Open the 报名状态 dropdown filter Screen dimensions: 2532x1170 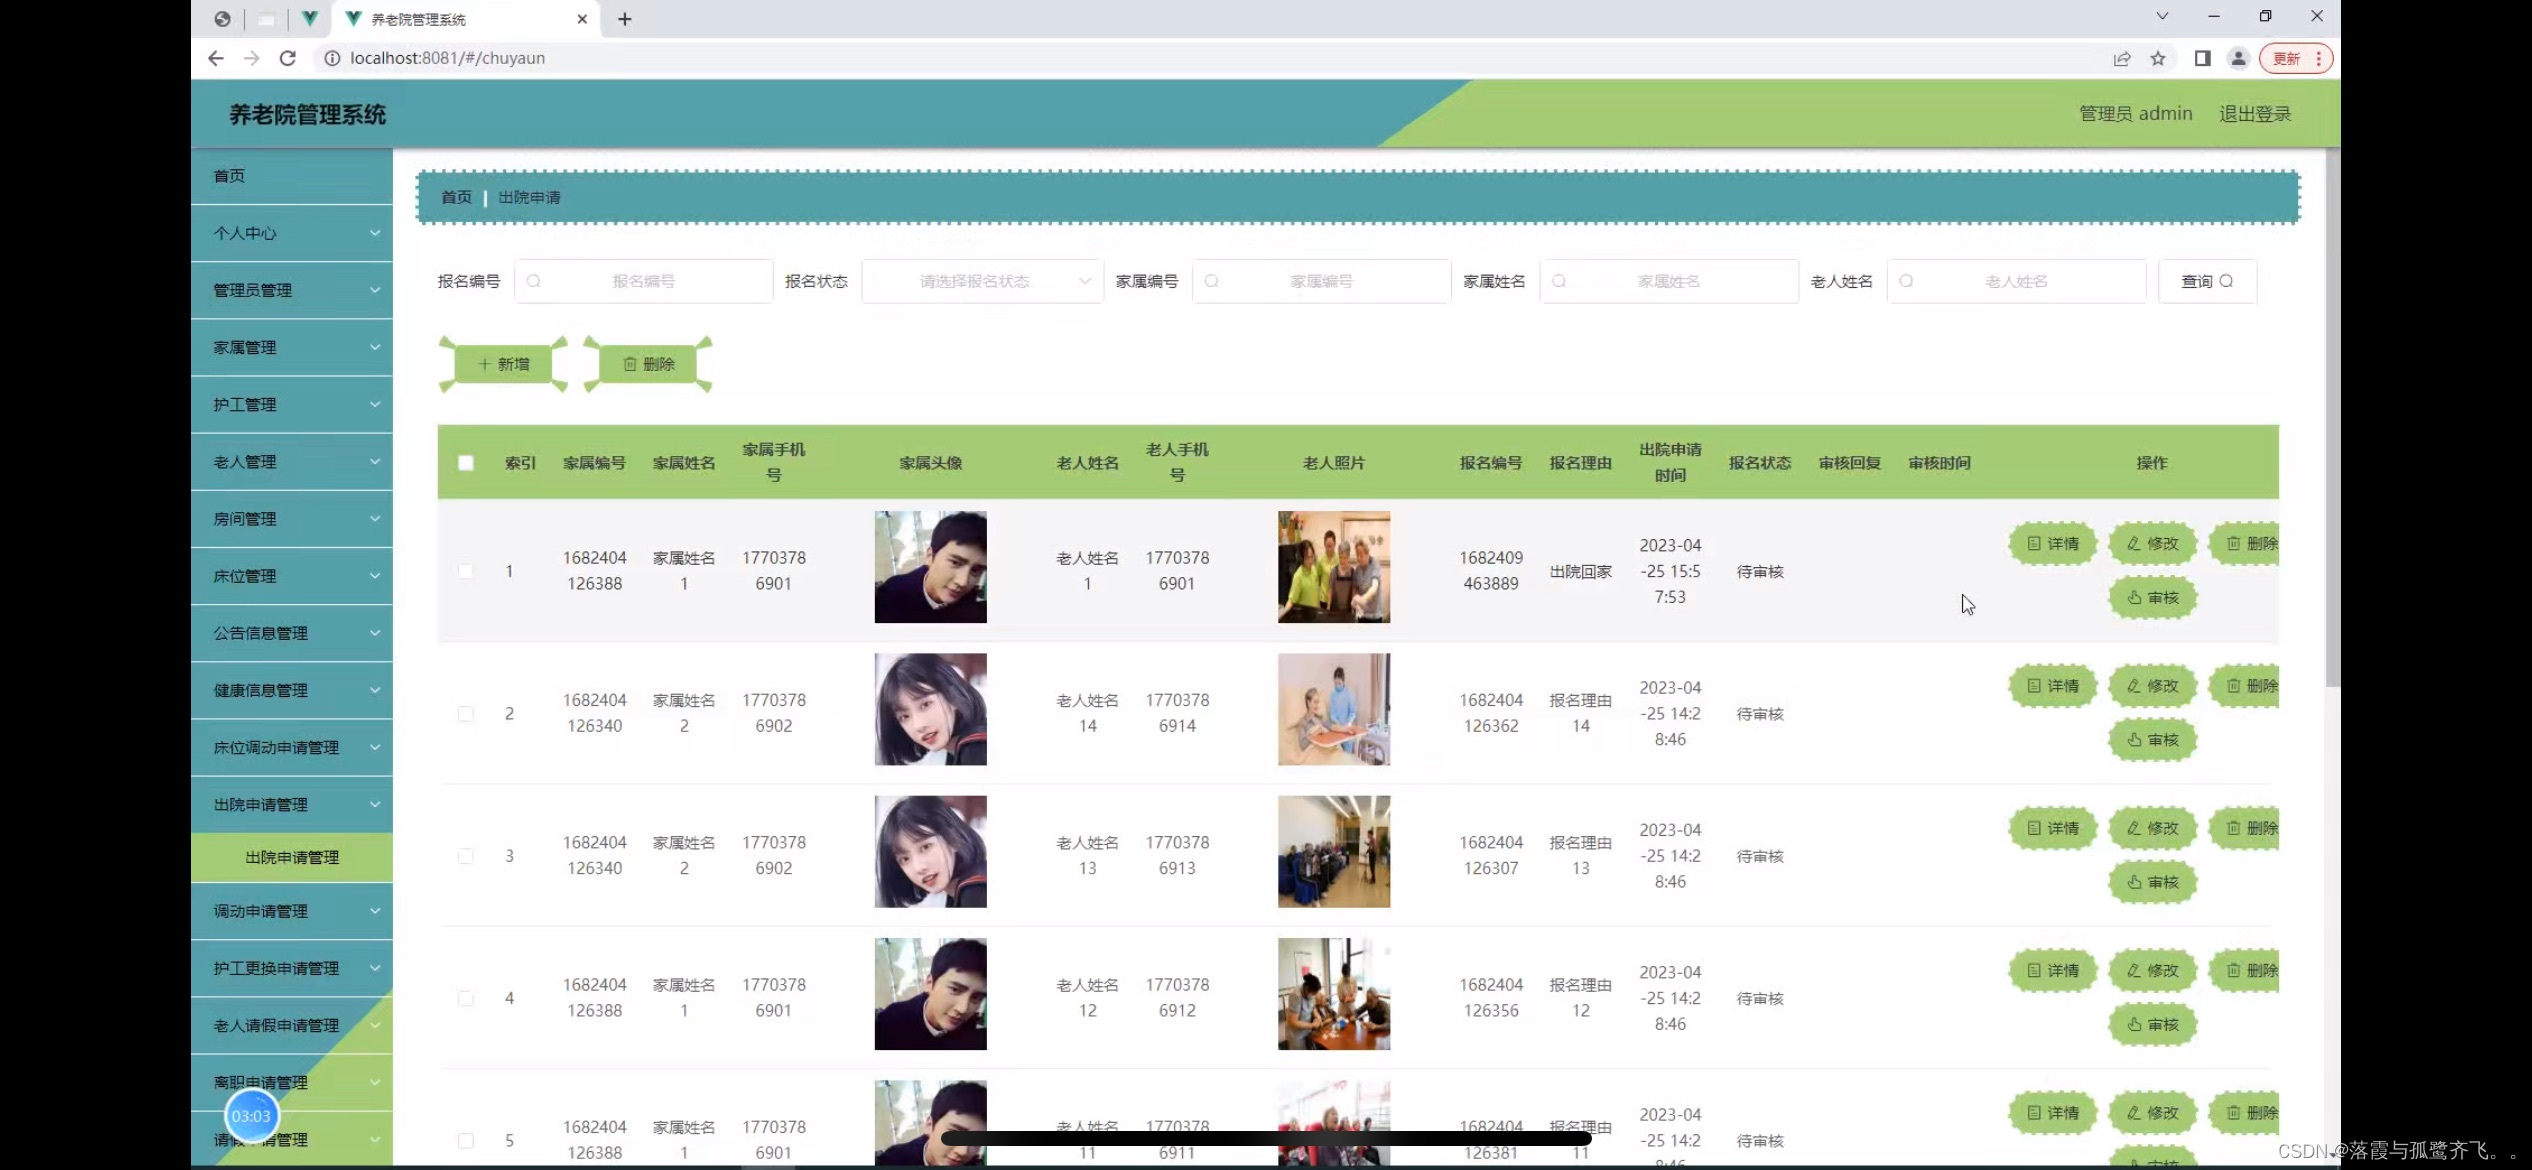982,281
